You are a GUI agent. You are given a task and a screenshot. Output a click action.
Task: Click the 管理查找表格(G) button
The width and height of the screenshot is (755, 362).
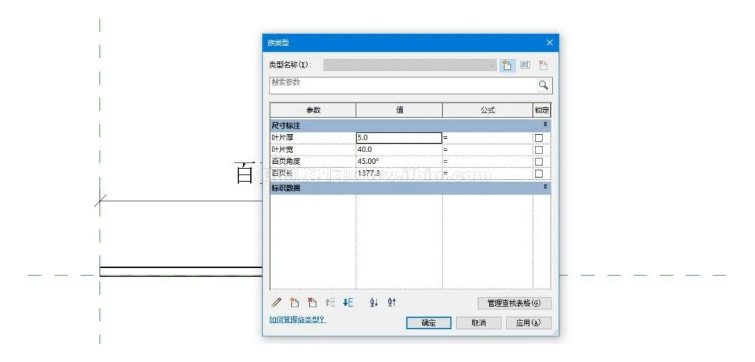tap(514, 303)
